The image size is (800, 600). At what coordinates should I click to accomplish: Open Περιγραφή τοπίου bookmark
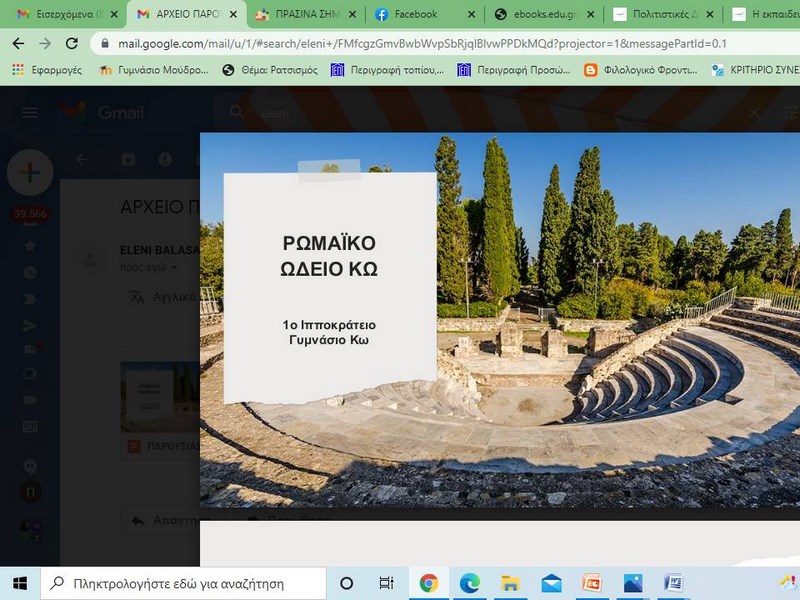387,70
